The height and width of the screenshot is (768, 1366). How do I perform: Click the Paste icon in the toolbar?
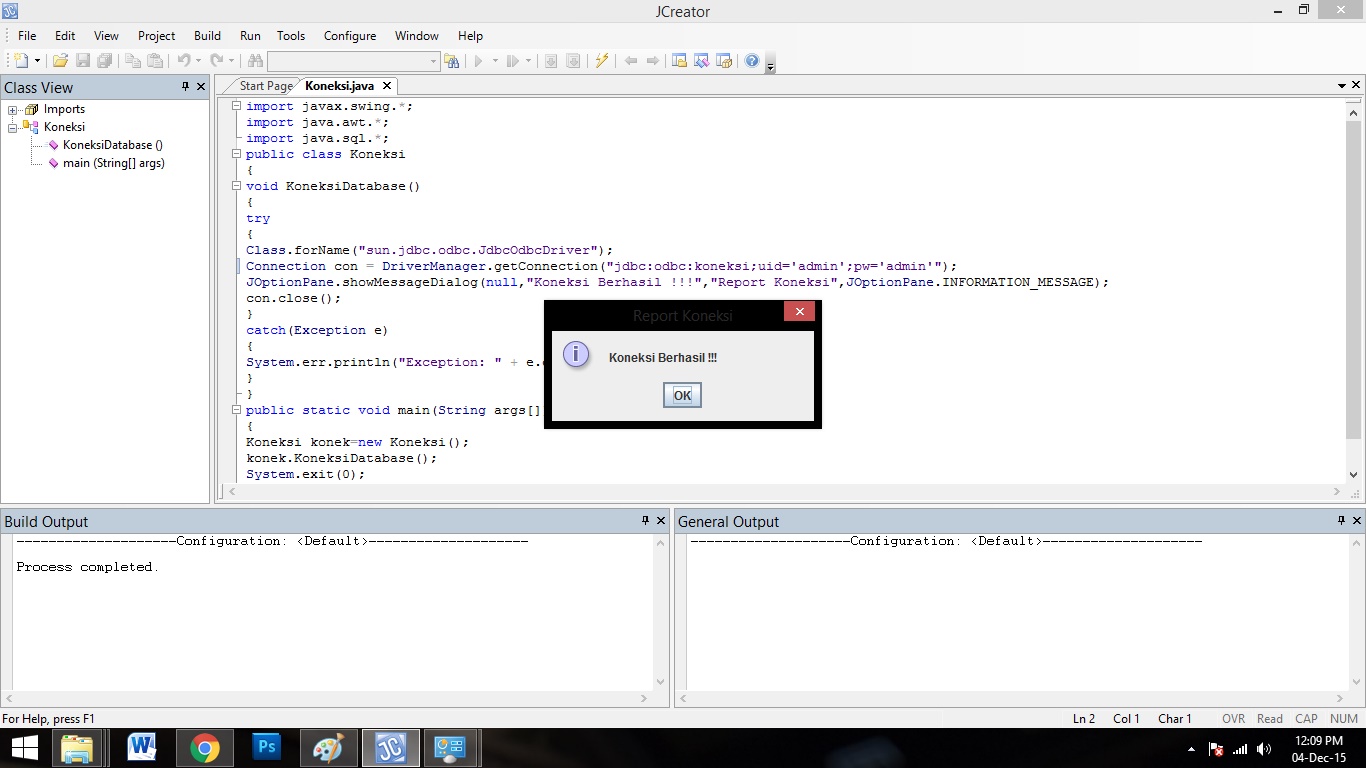point(157,61)
